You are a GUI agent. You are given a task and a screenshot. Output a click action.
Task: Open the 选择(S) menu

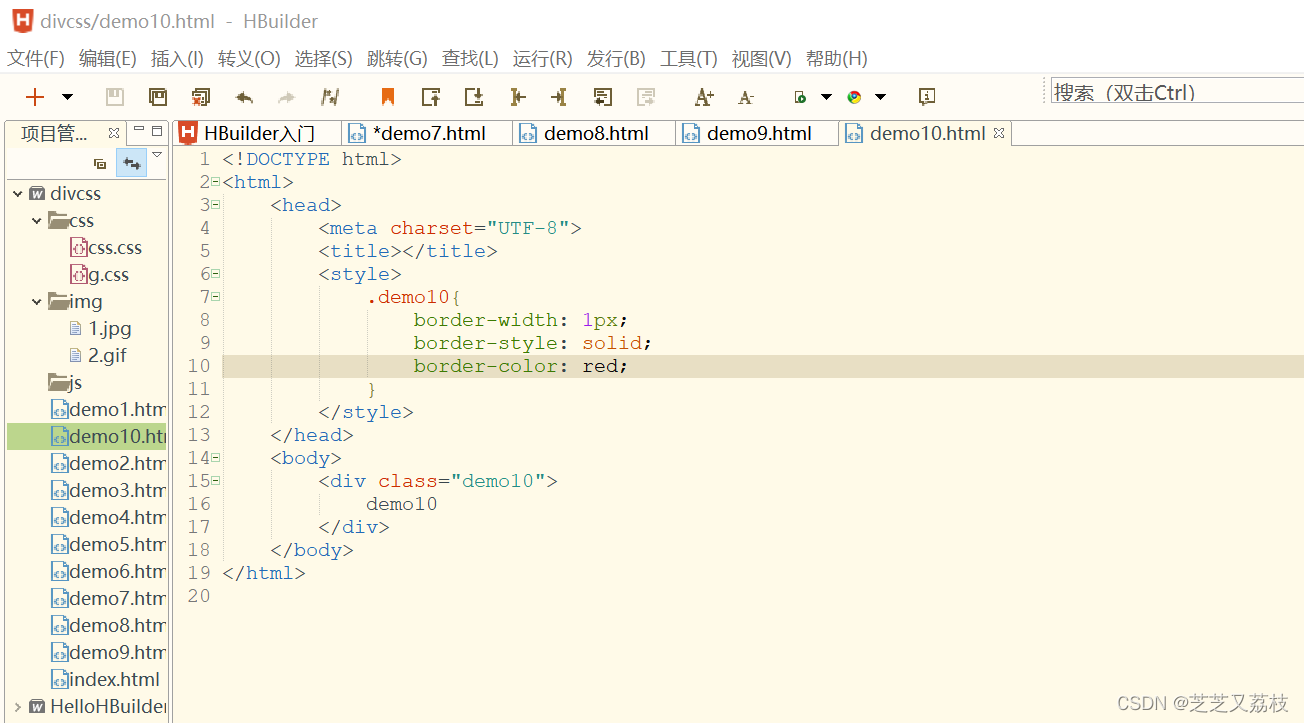[x=324, y=59]
